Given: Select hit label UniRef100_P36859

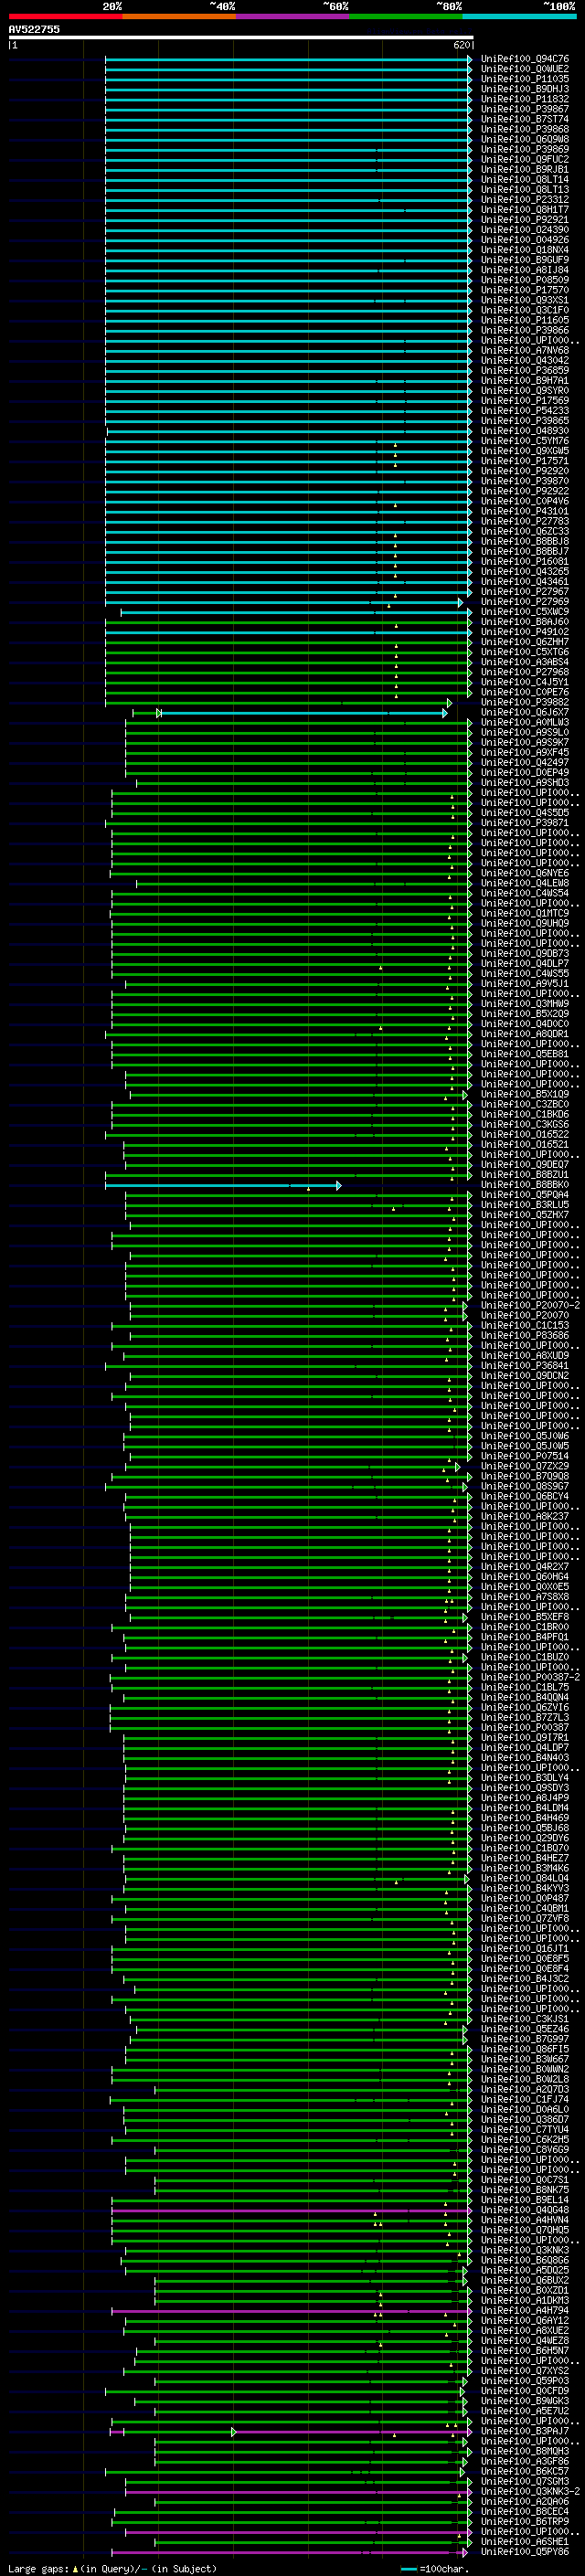Looking at the screenshot, I should tap(525, 370).
